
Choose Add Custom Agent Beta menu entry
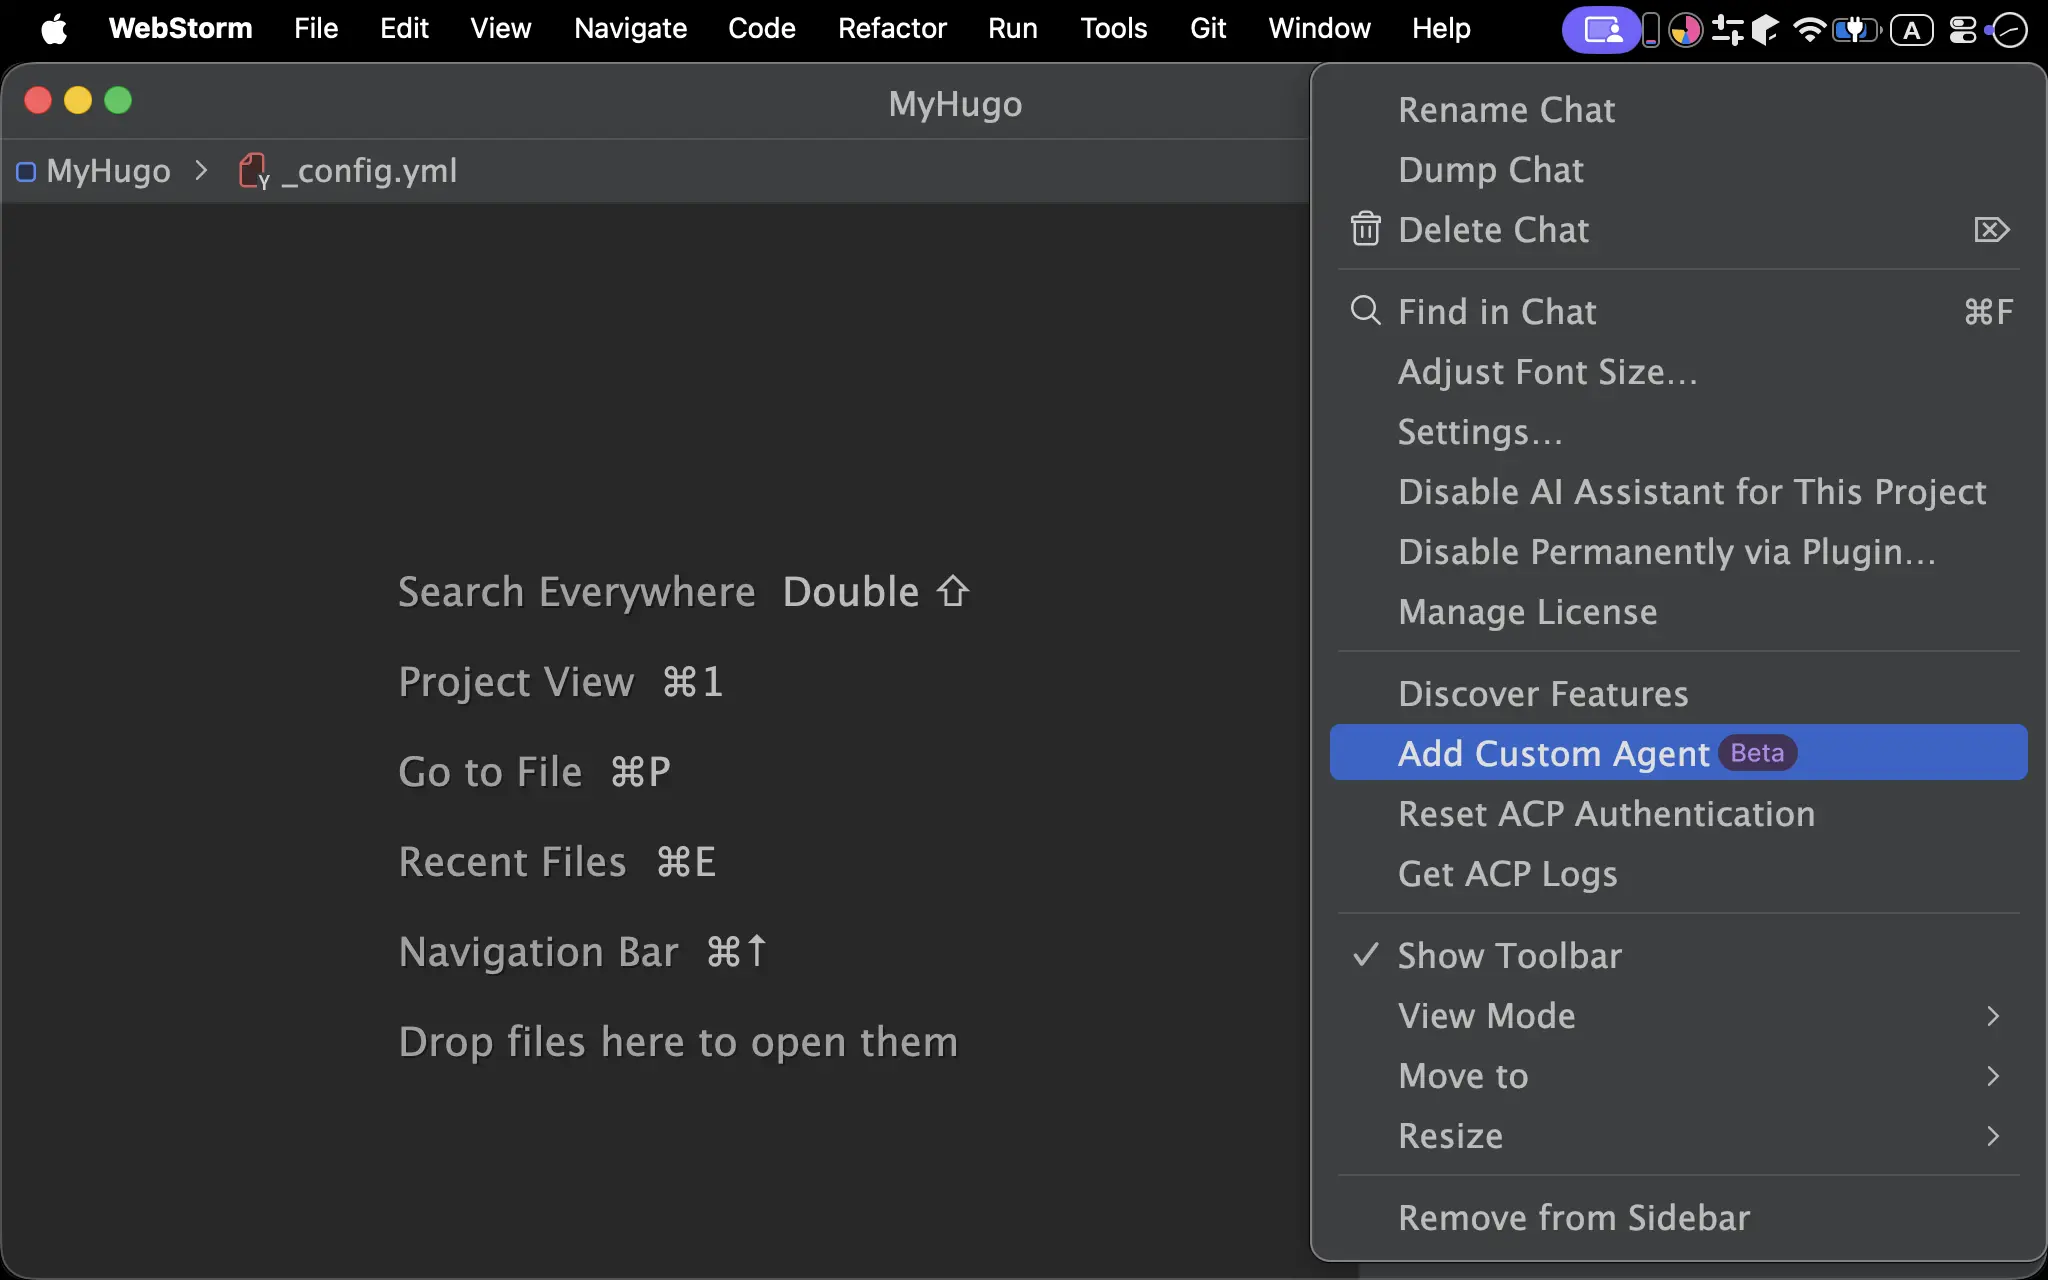coord(1678,752)
